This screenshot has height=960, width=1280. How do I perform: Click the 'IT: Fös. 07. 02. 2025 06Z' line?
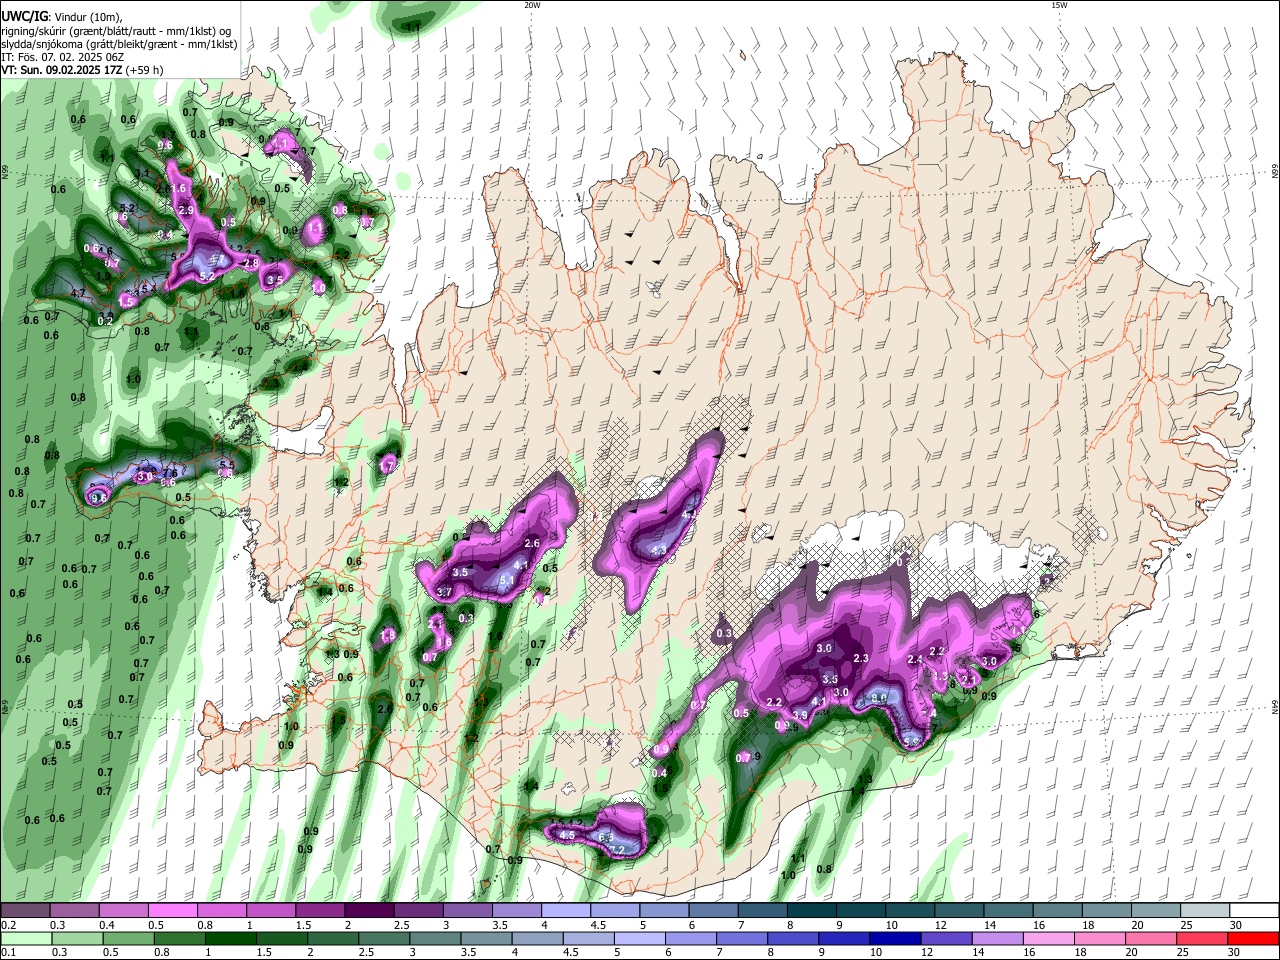[x=62, y=57]
